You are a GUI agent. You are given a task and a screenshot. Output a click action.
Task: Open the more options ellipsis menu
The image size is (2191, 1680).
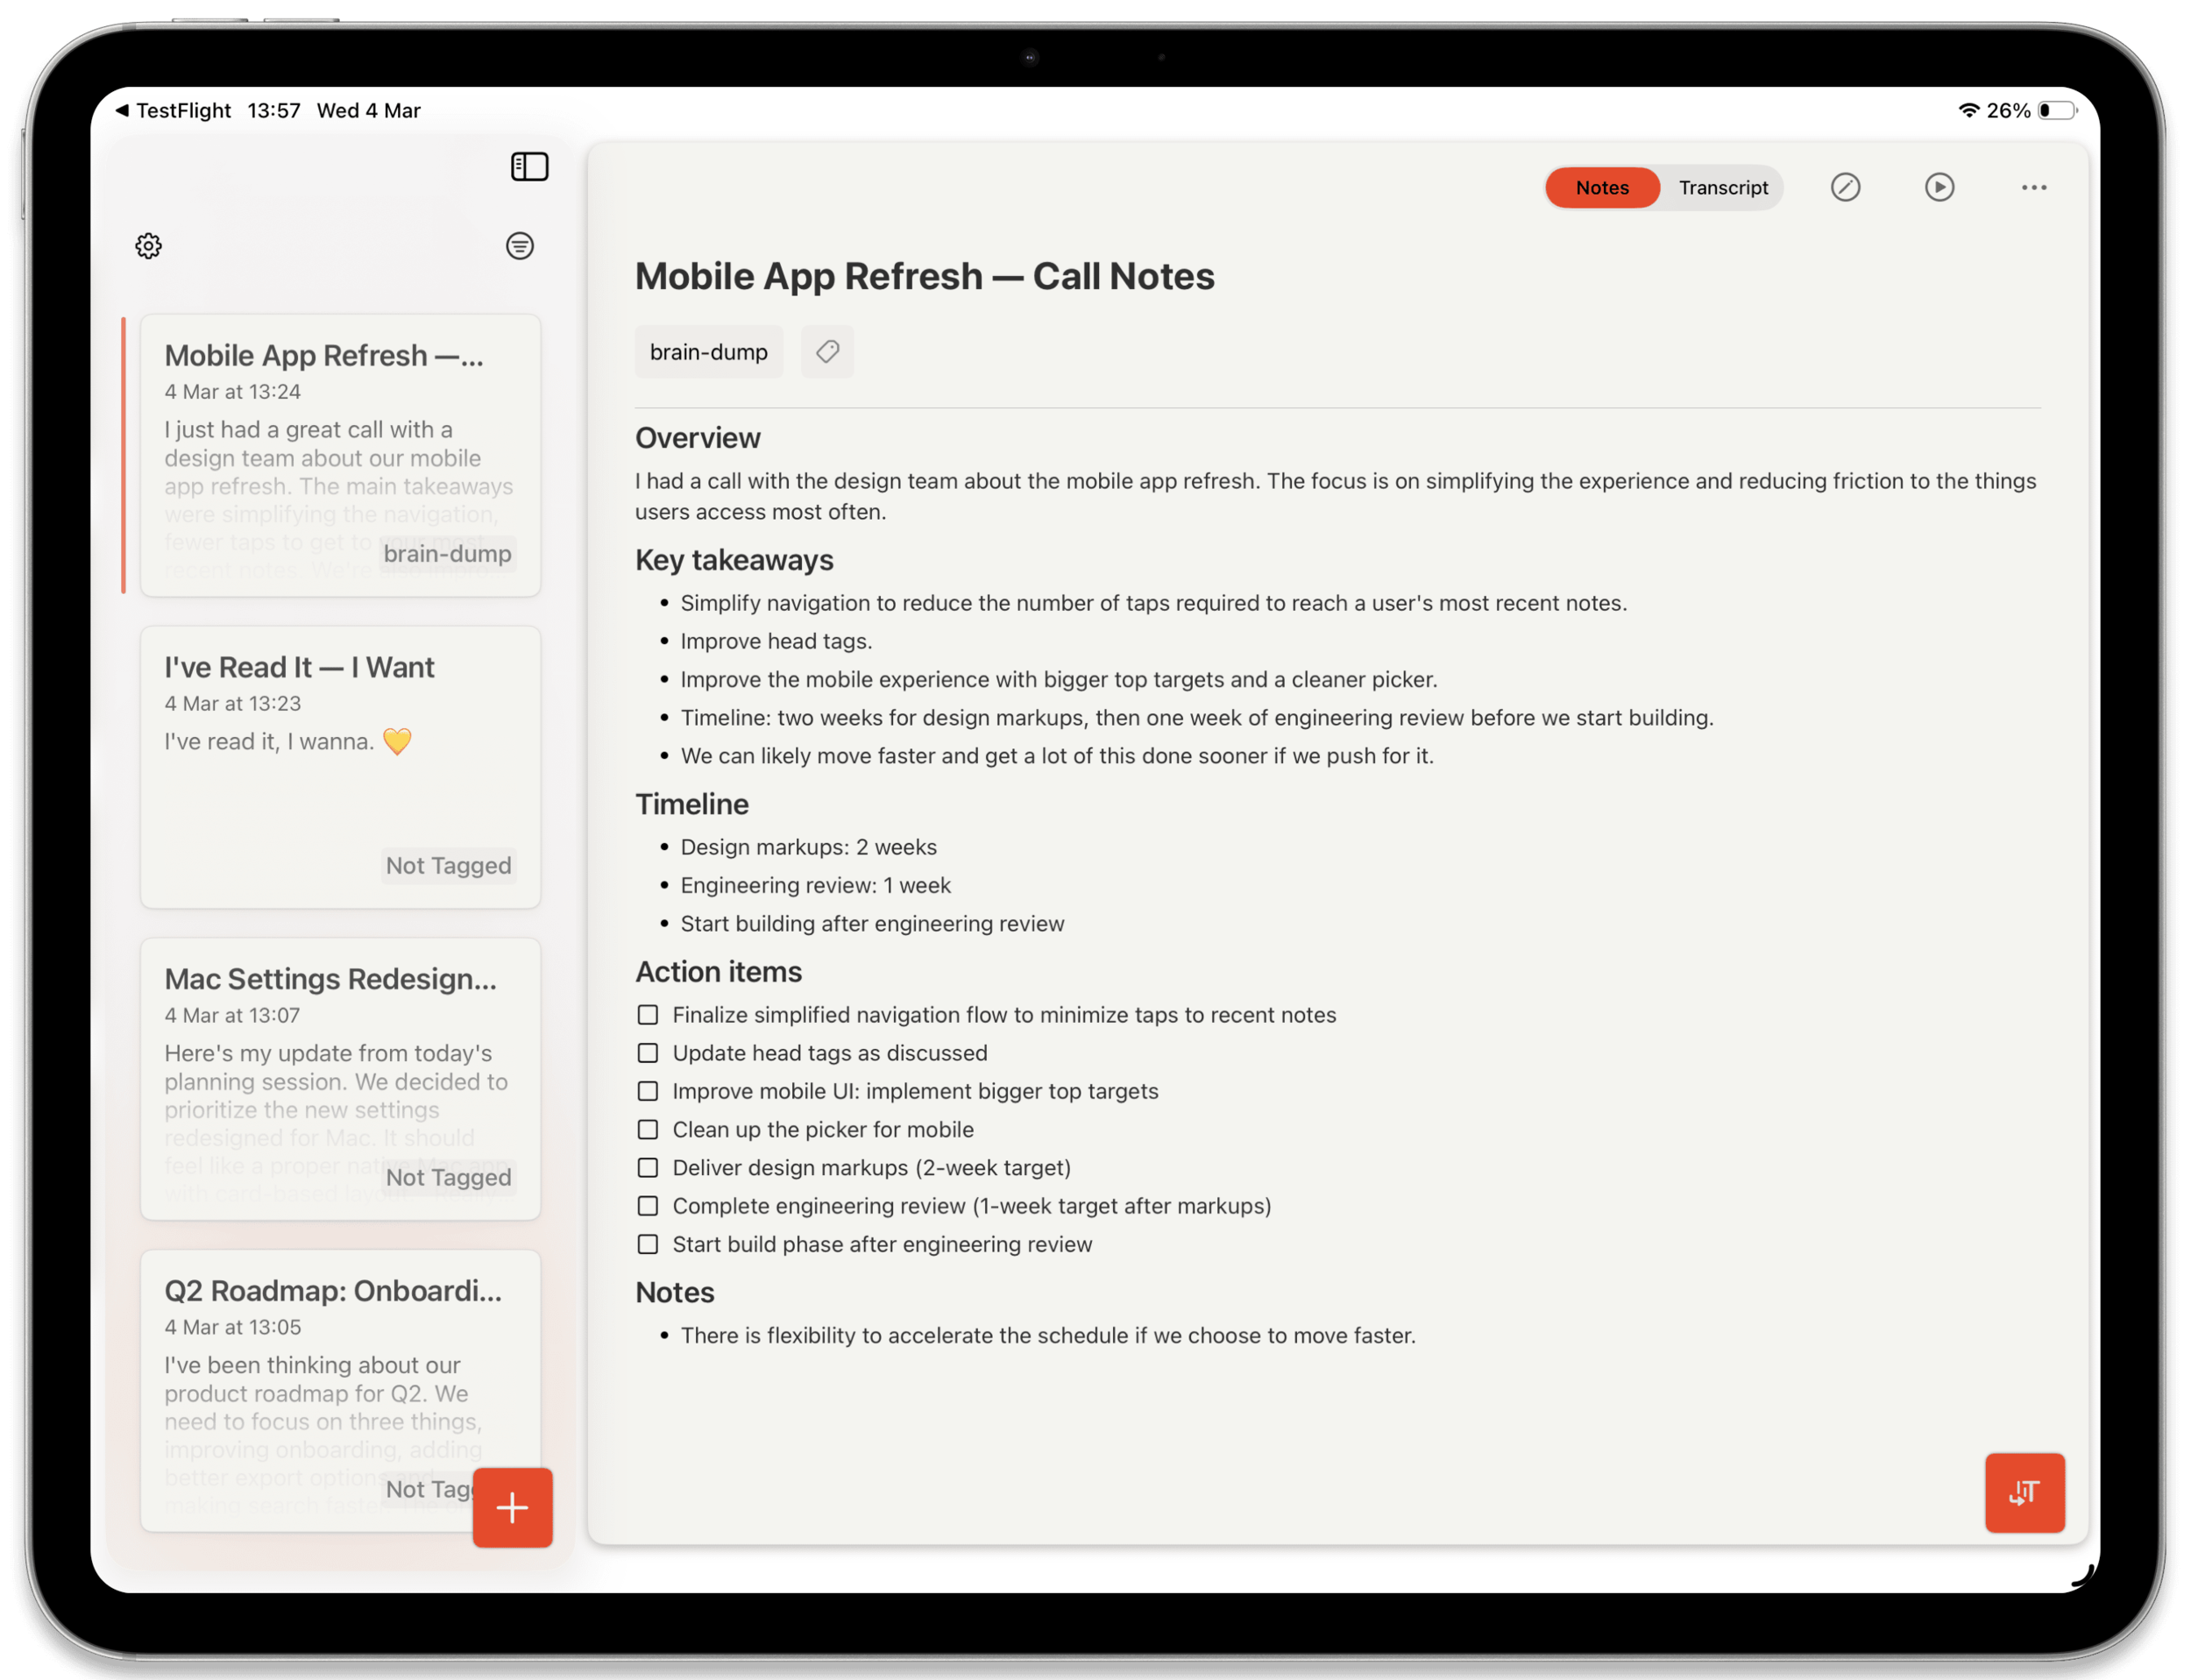click(2033, 187)
